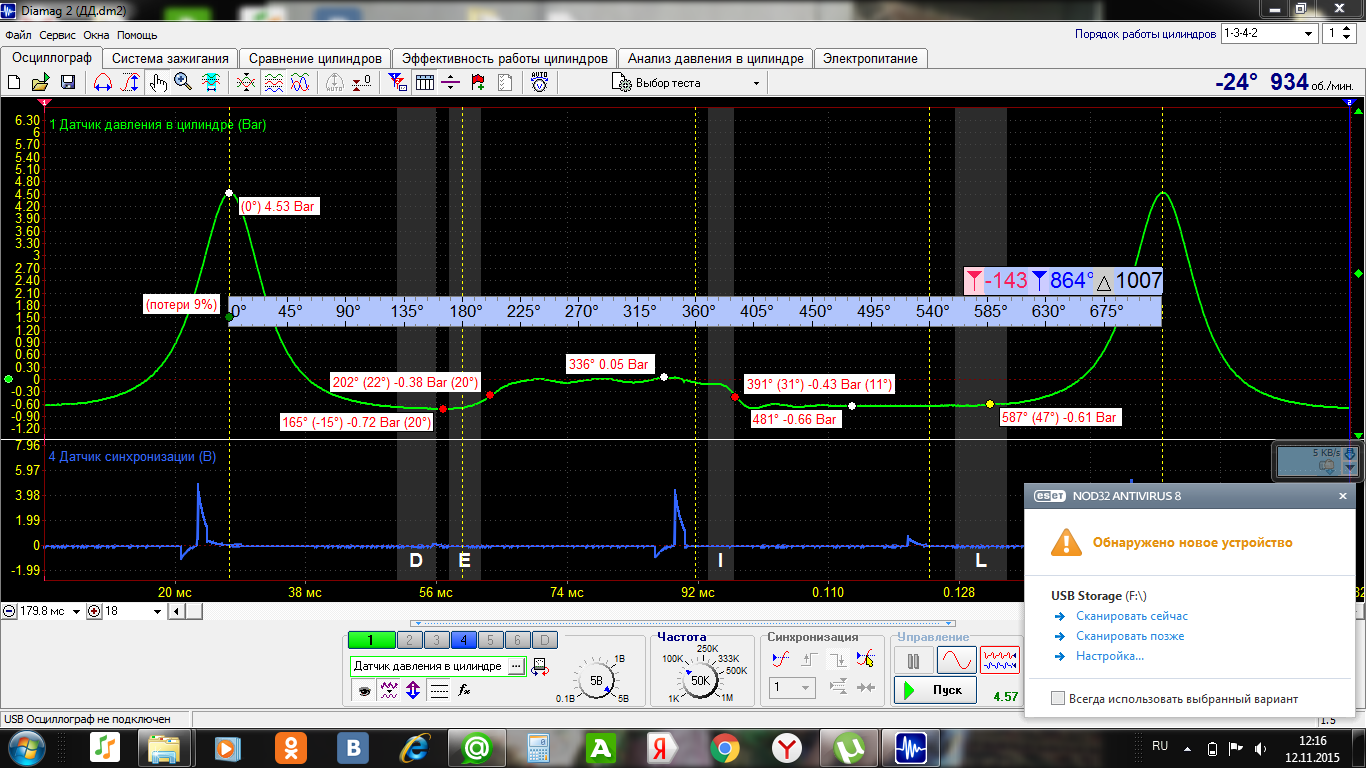Switch to Система зажигания tab
Screen dimensions: 1366x768
coord(172,58)
